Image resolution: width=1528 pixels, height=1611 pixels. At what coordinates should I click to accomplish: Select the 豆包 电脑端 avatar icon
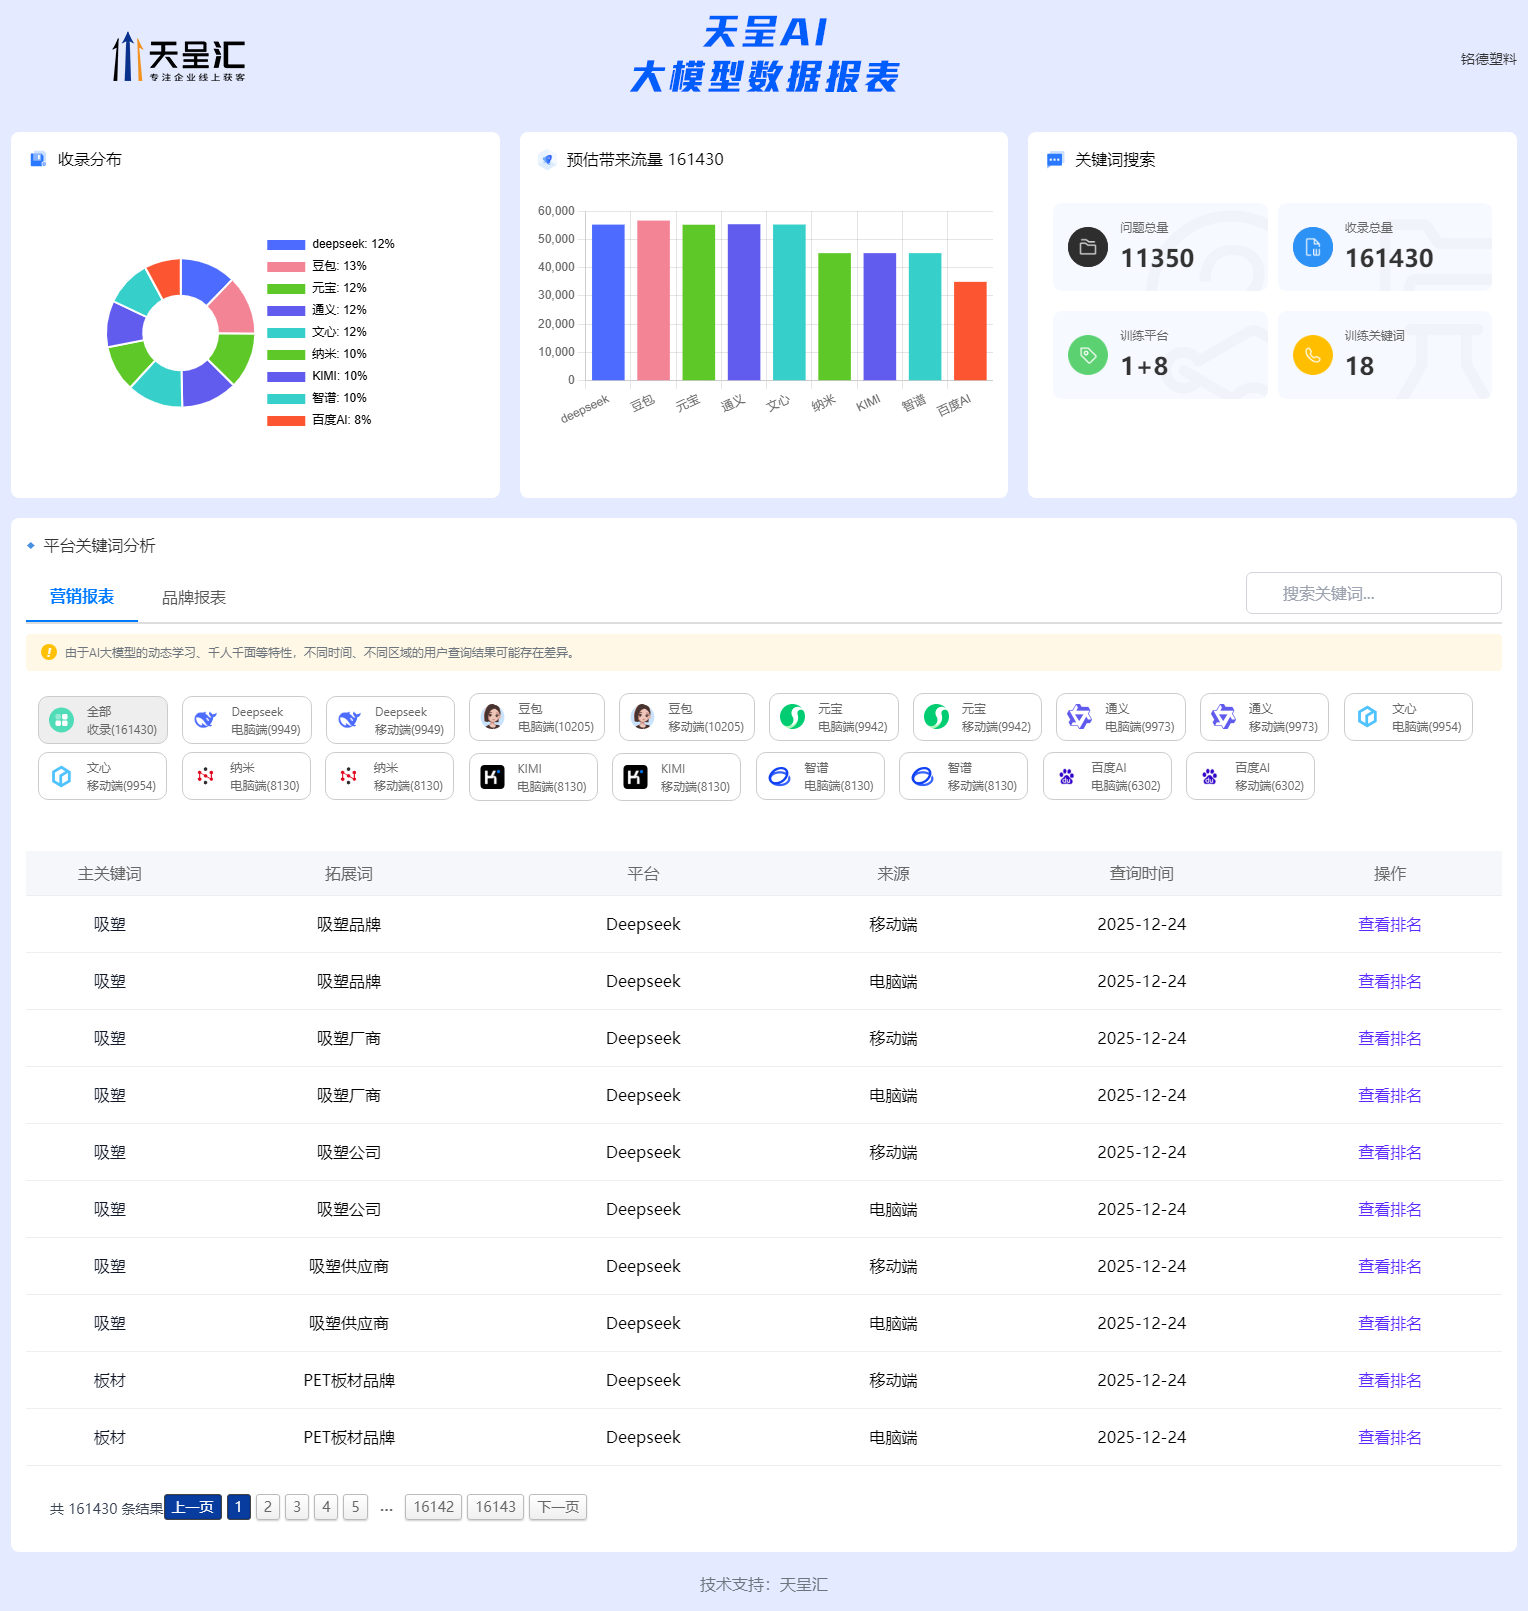point(492,717)
